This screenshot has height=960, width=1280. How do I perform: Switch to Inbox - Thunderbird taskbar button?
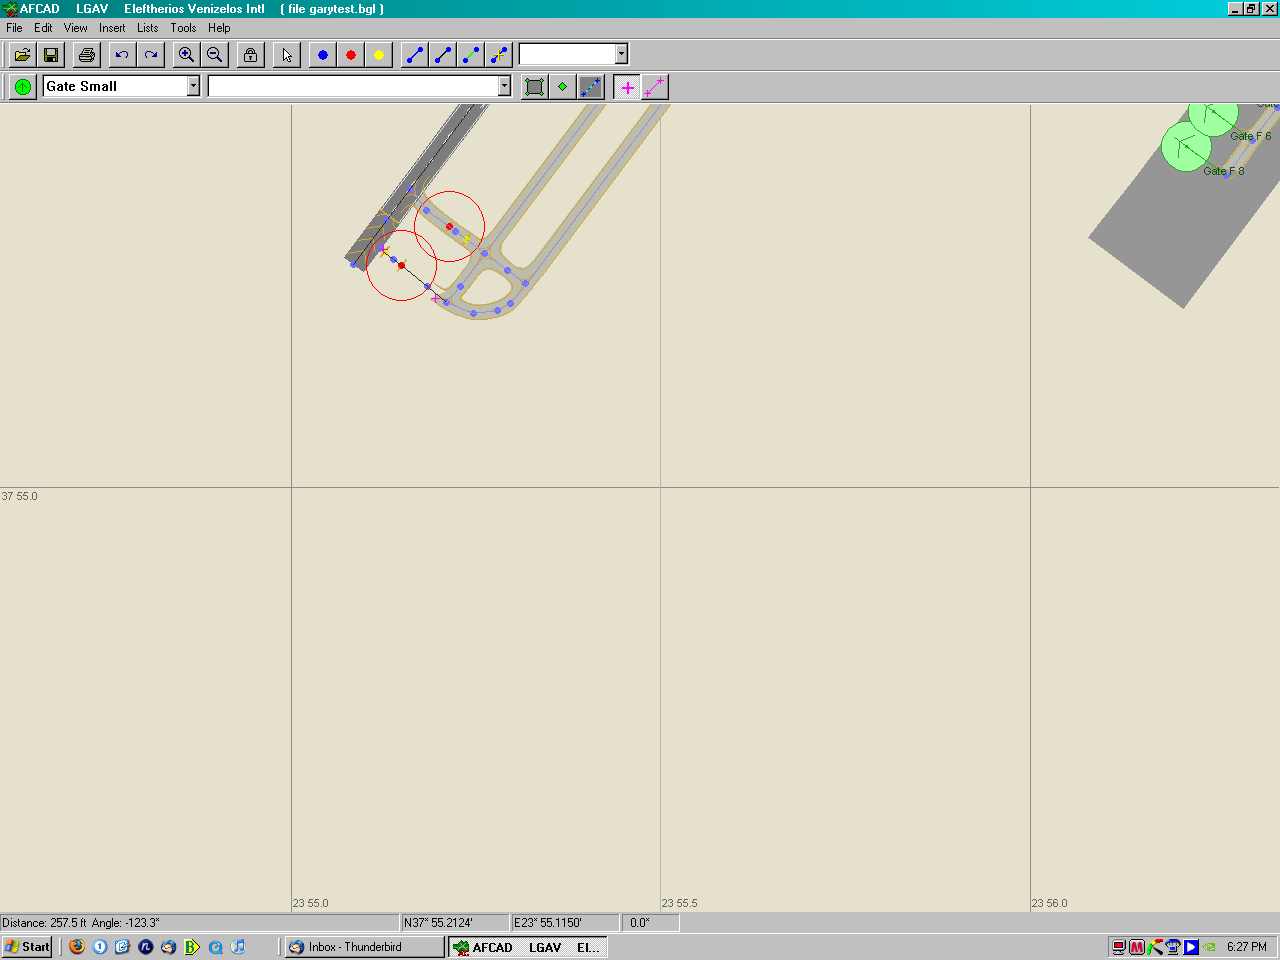(x=364, y=947)
